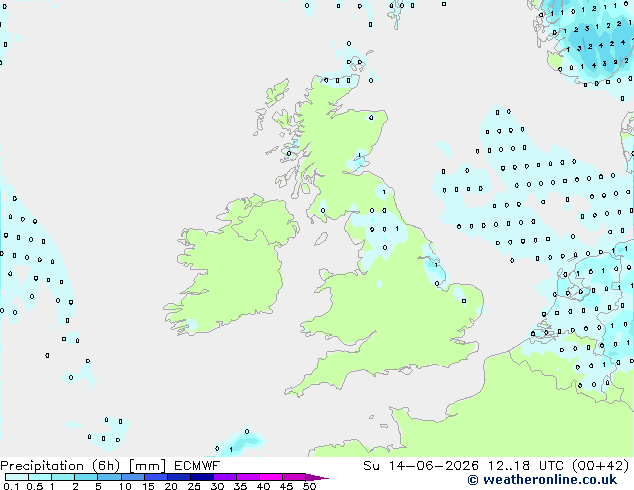
Task: Click the "(6h)" interval text
Action: click(x=106, y=466)
